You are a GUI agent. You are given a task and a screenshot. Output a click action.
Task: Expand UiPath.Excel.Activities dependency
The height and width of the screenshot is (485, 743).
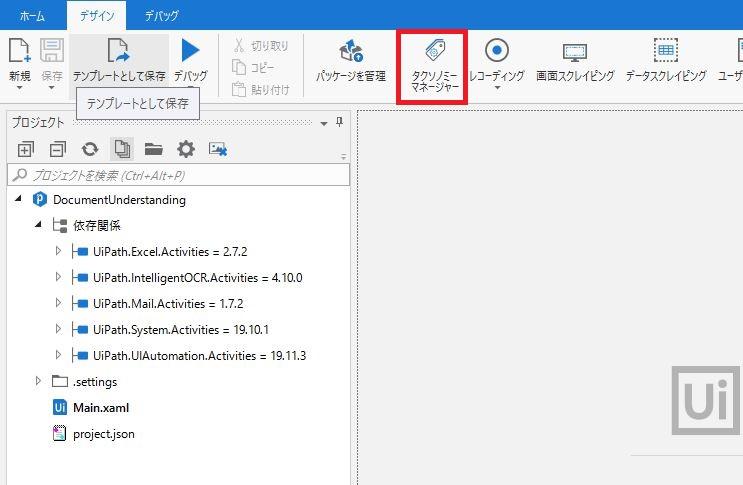point(58,251)
